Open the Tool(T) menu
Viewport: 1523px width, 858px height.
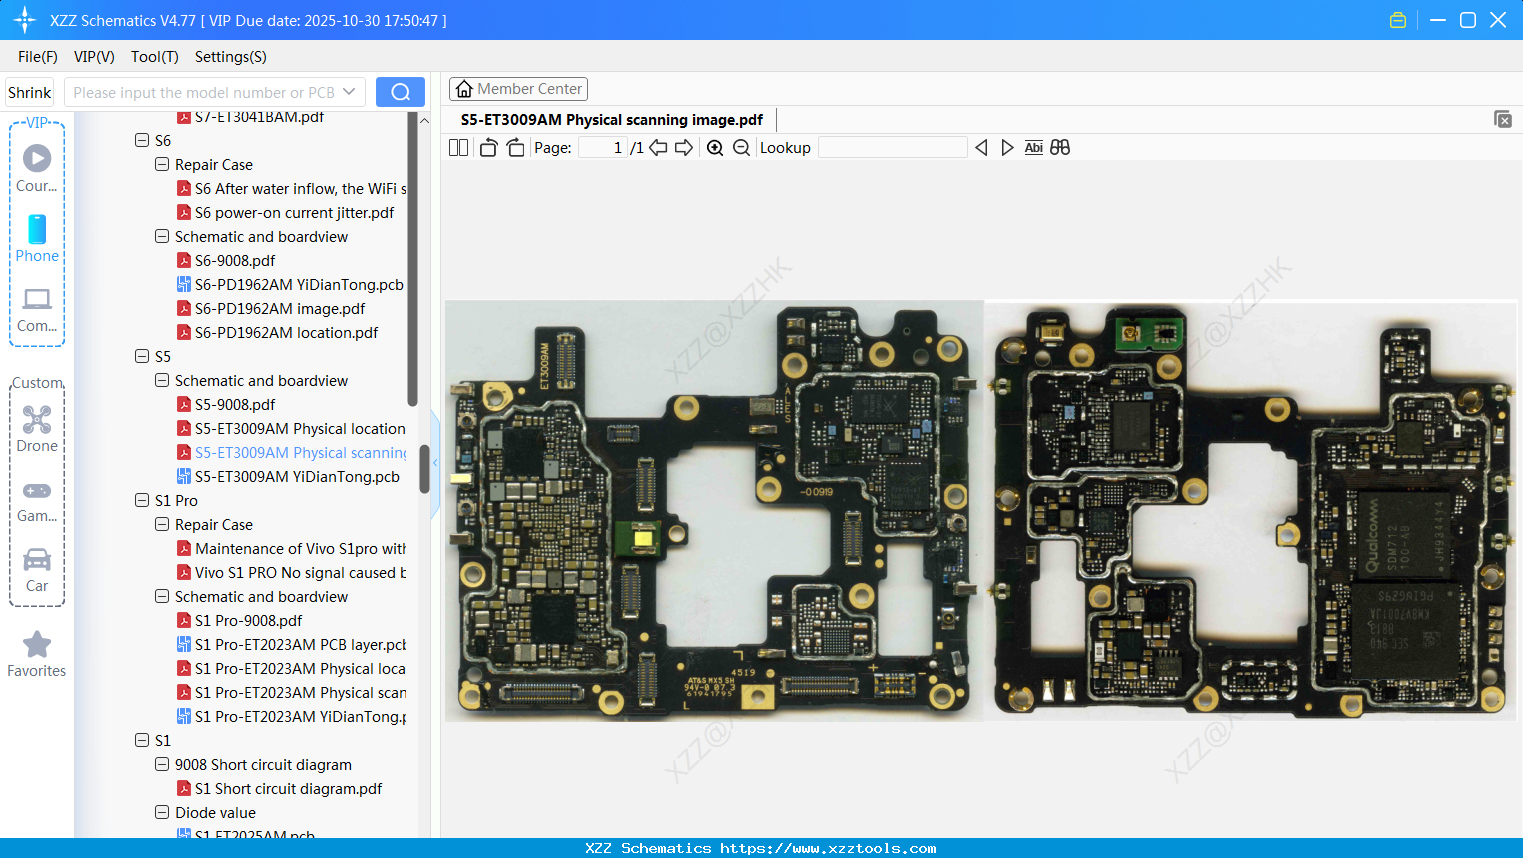coord(154,57)
